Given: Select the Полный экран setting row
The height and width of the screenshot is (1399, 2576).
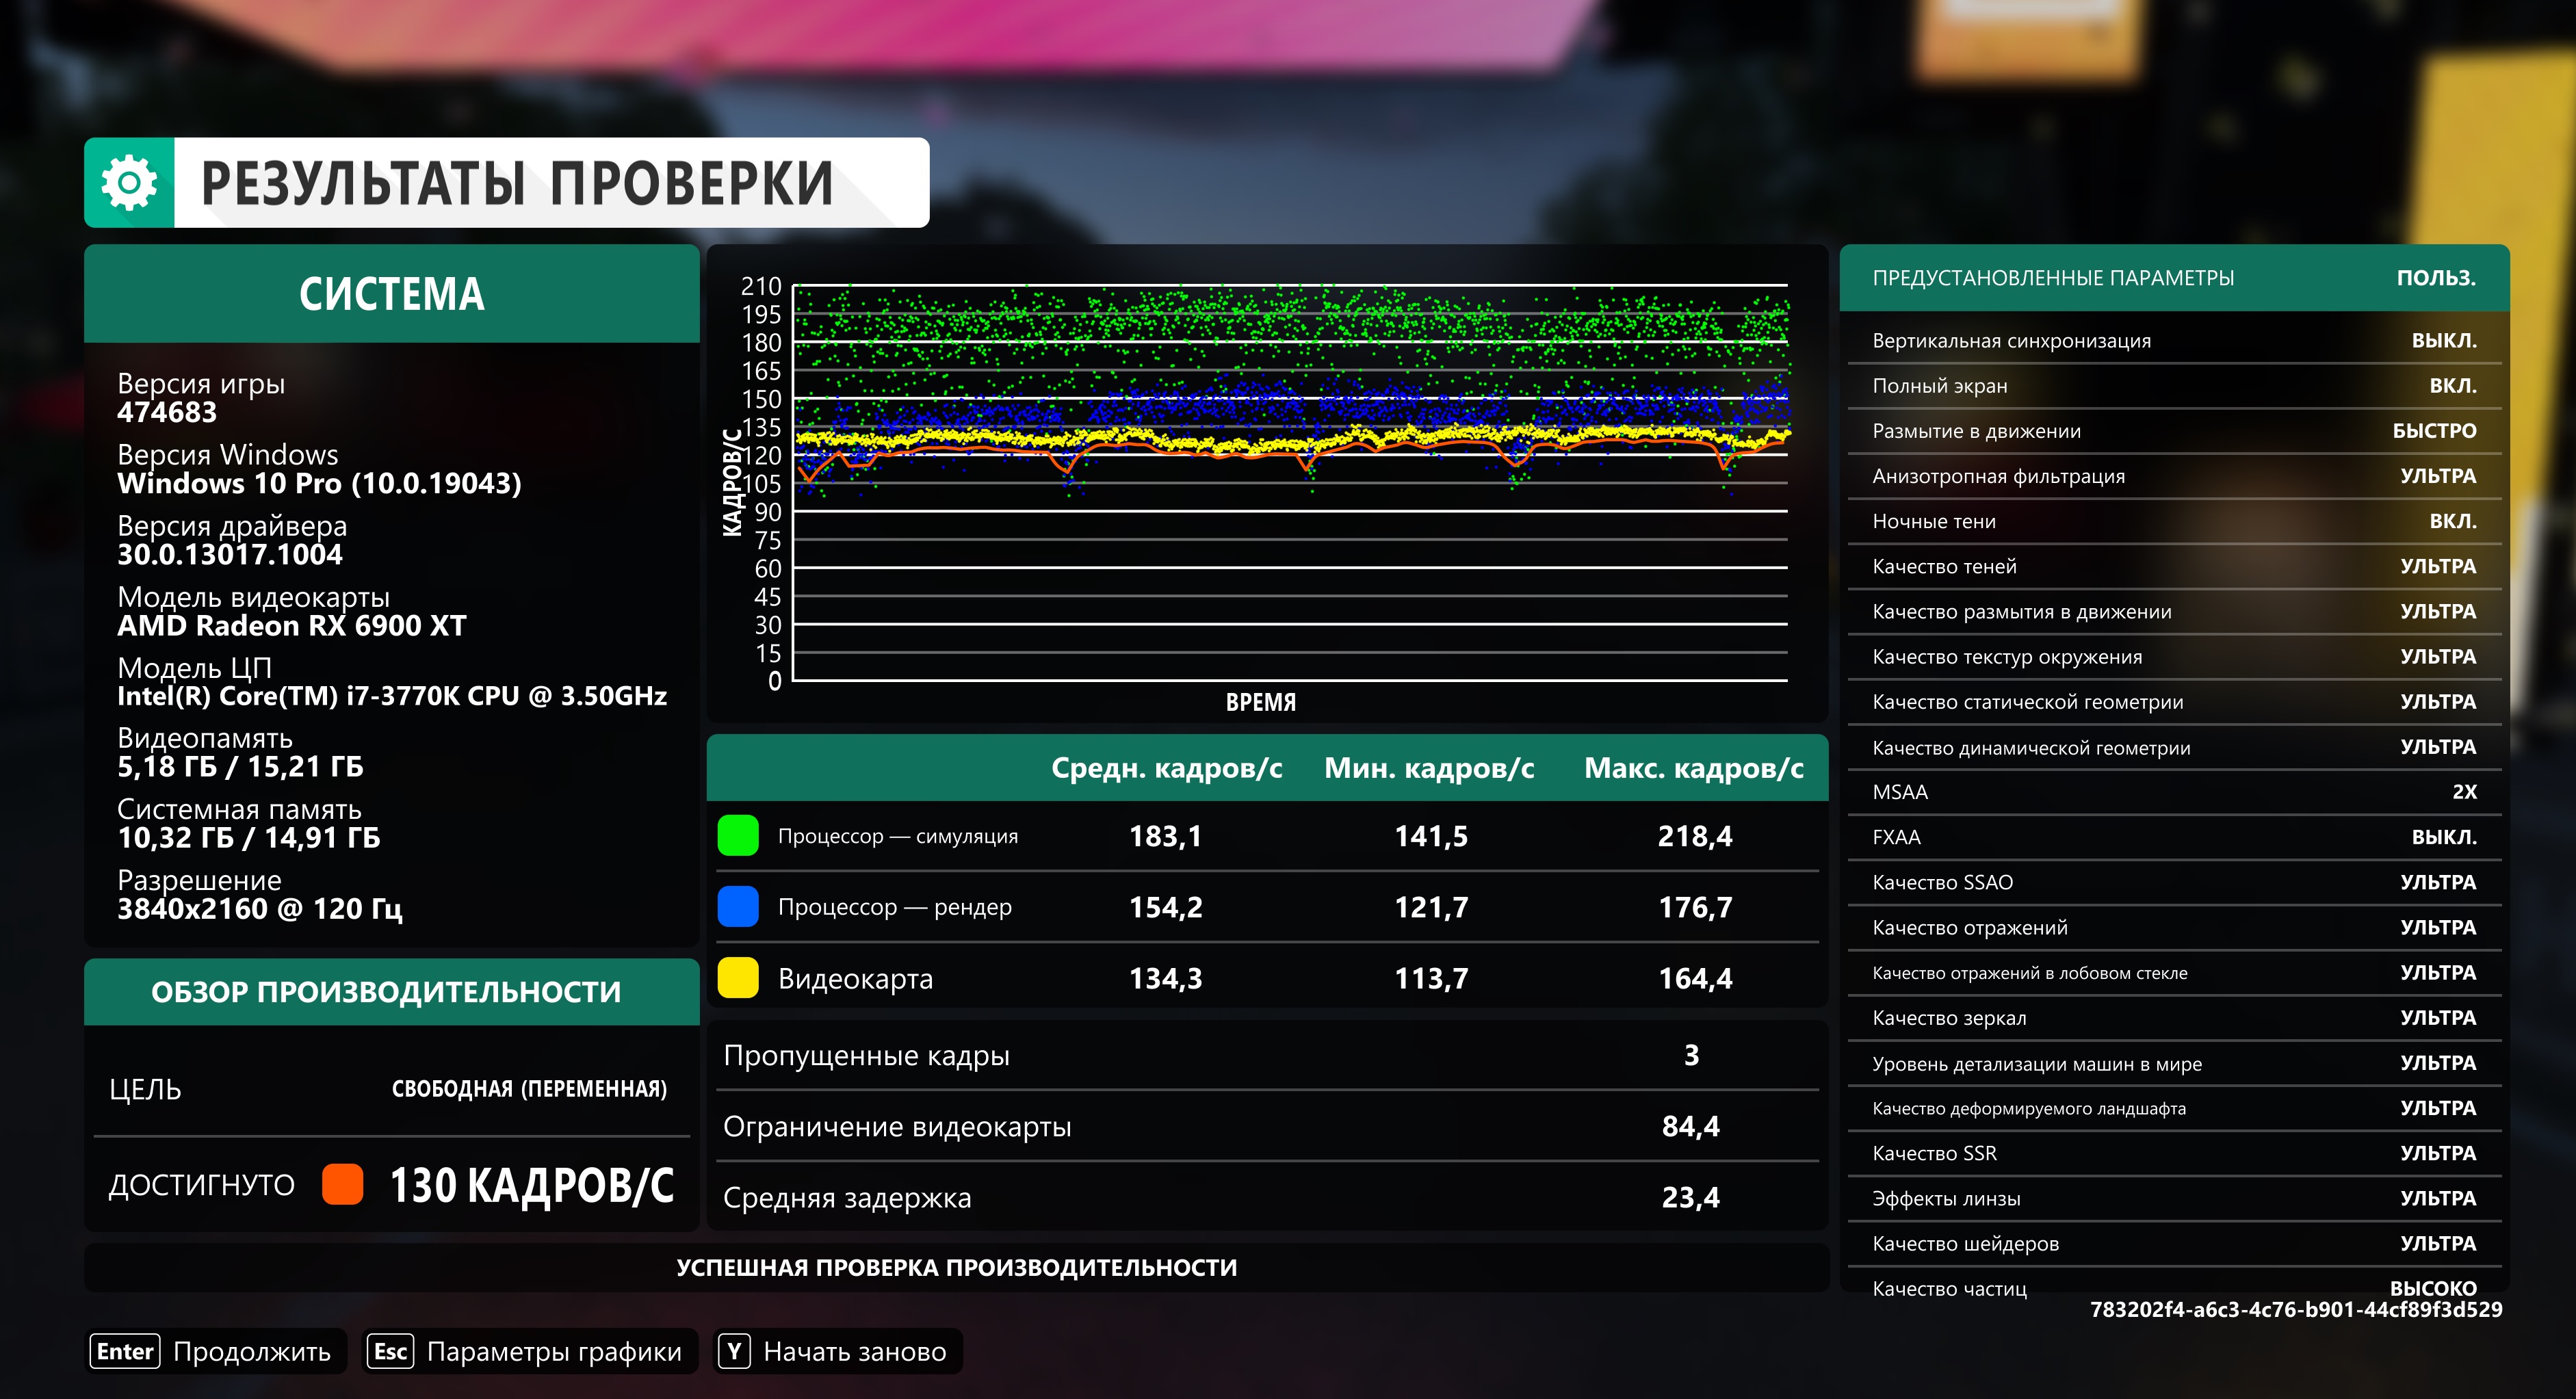Looking at the screenshot, I should pyautogui.click(x=2173, y=386).
